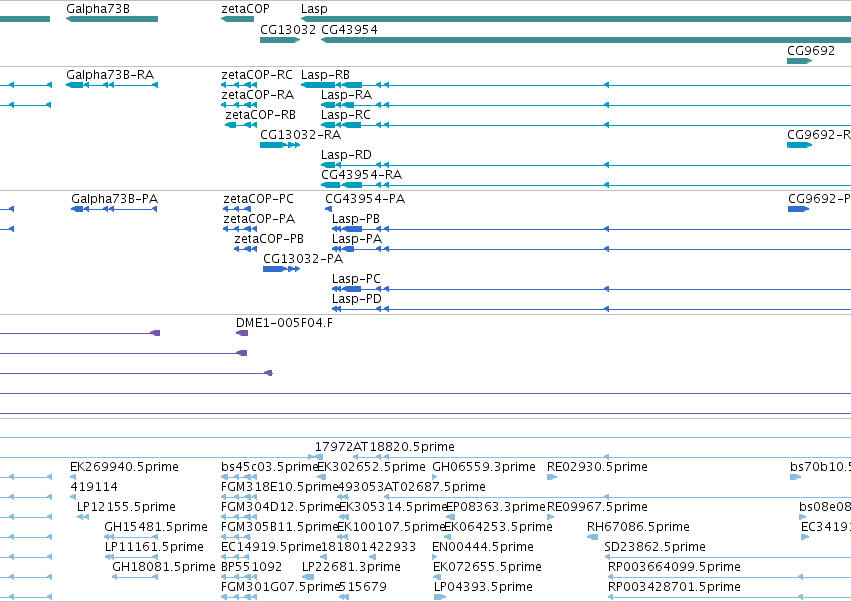The image size is (851, 602).
Task: Click the FGM301G07.5prime EST label
Action: tap(281, 587)
